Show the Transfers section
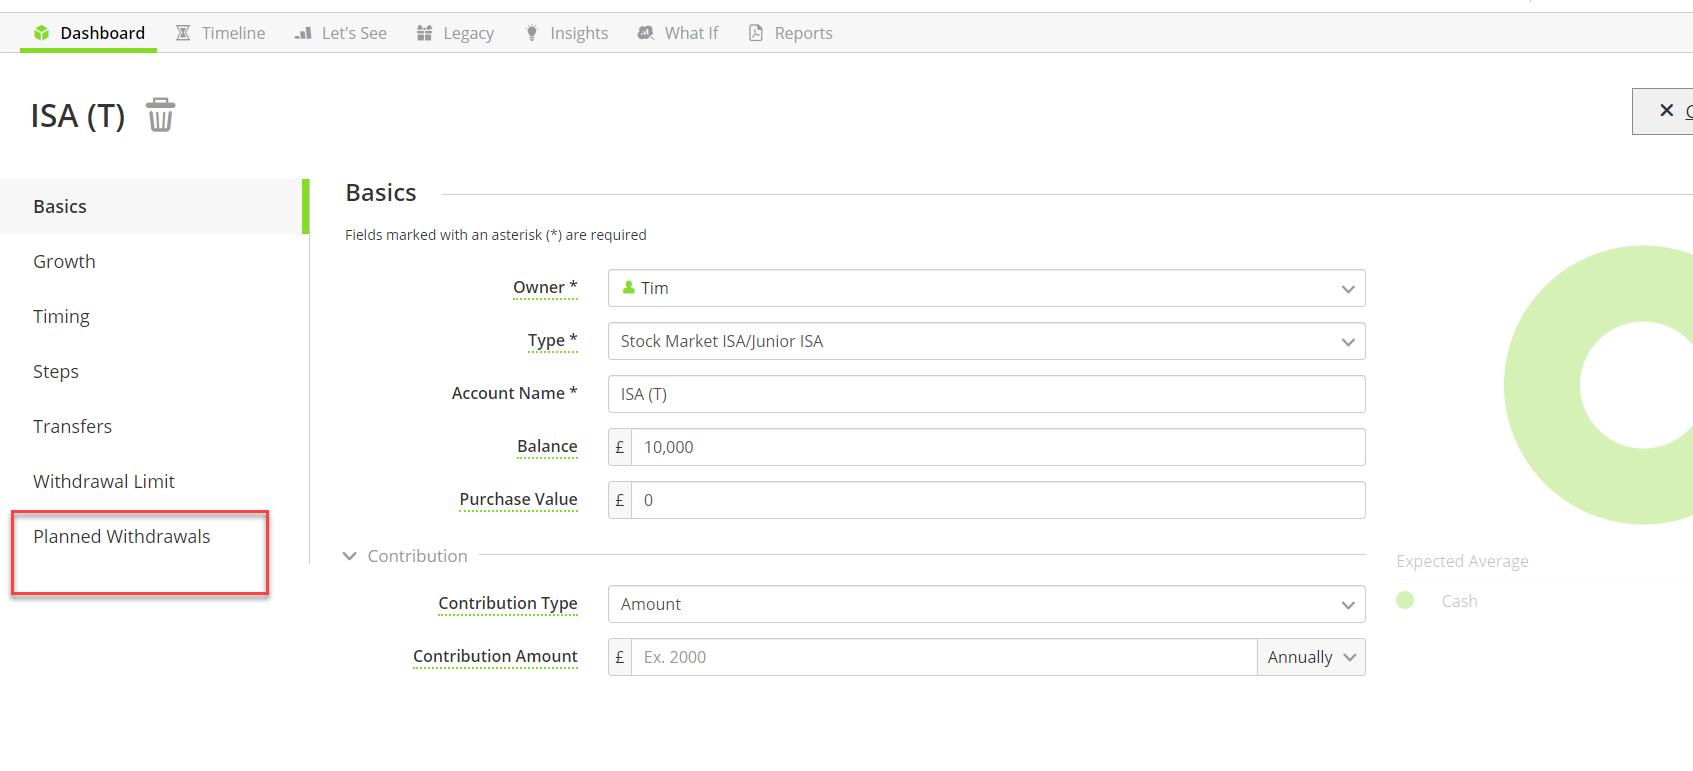 154,426
